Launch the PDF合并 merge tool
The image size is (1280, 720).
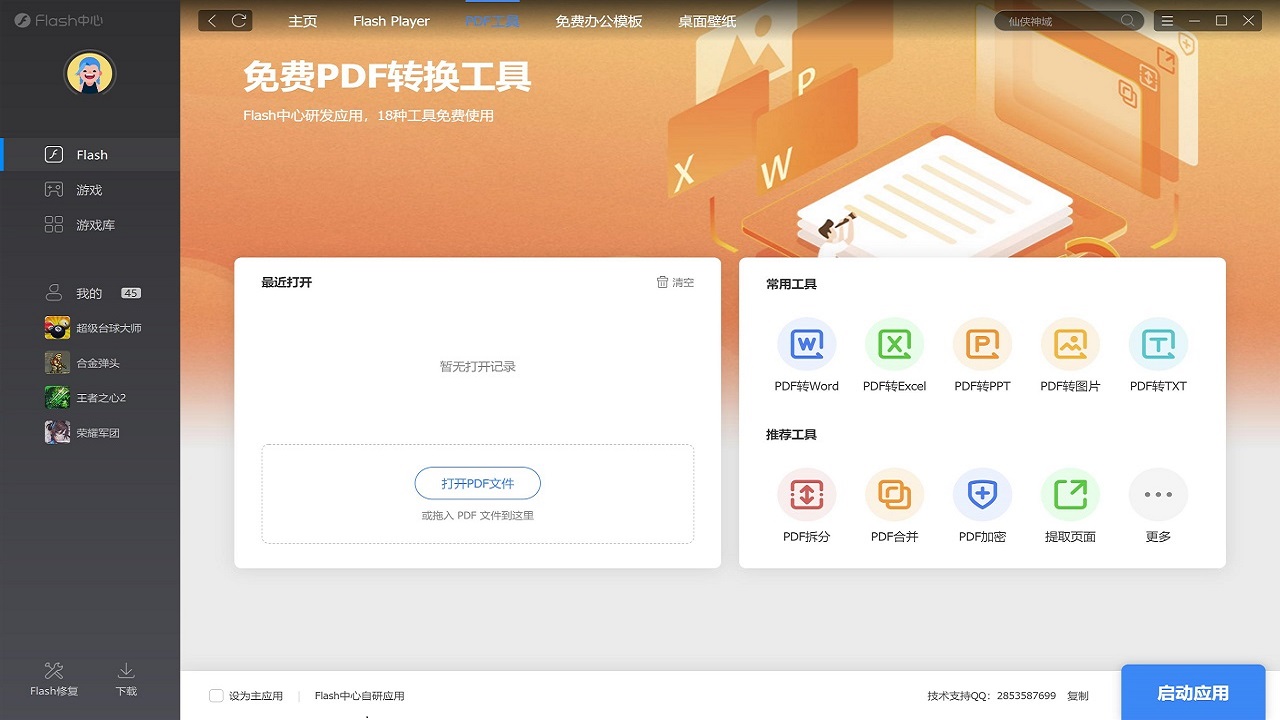click(894, 494)
